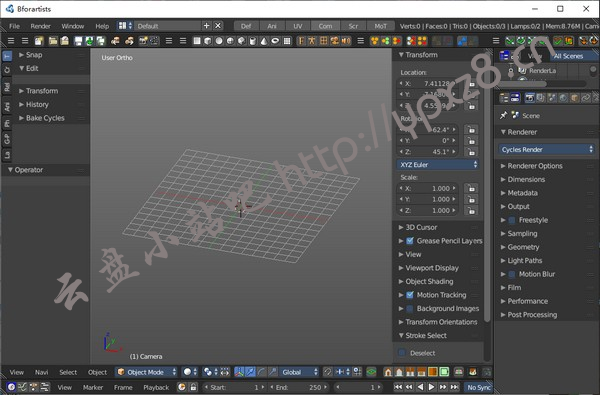The width and height of the screenshot is (600, 395).
Task: Add a grid primitive from toolbar
Action: (x=287, y=41)
